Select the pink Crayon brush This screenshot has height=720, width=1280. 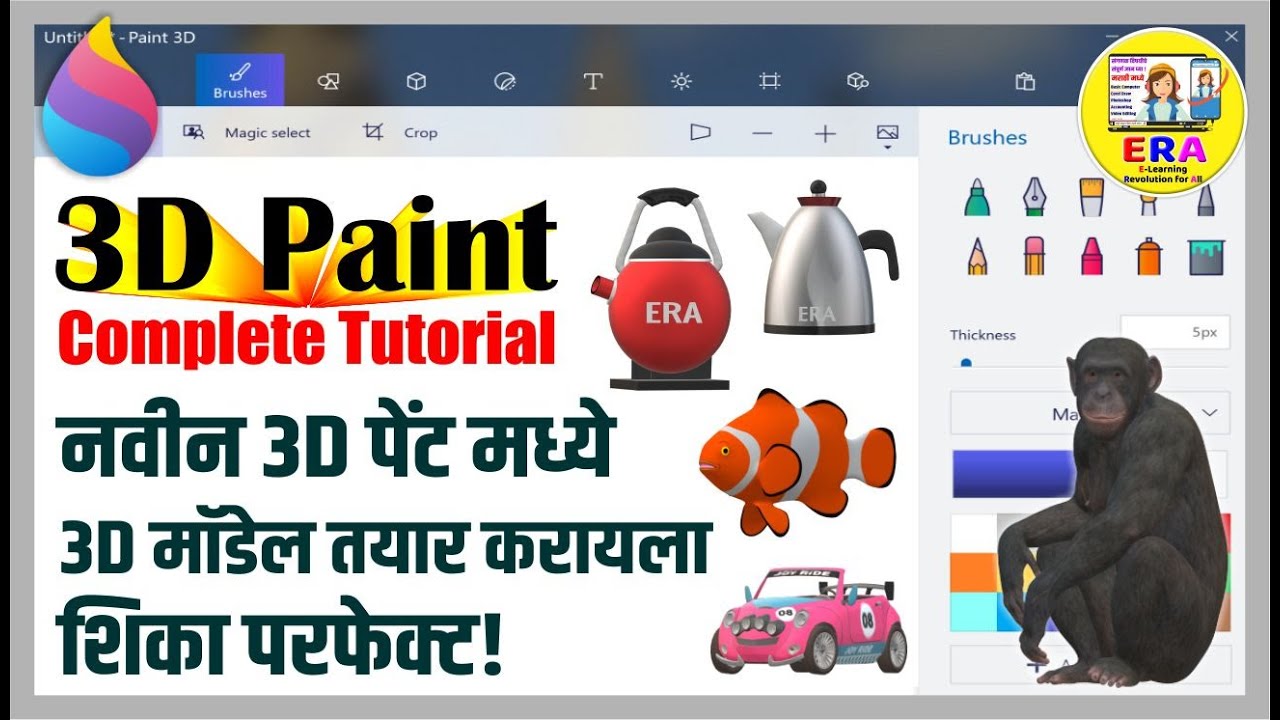[x=1091, y=256]
